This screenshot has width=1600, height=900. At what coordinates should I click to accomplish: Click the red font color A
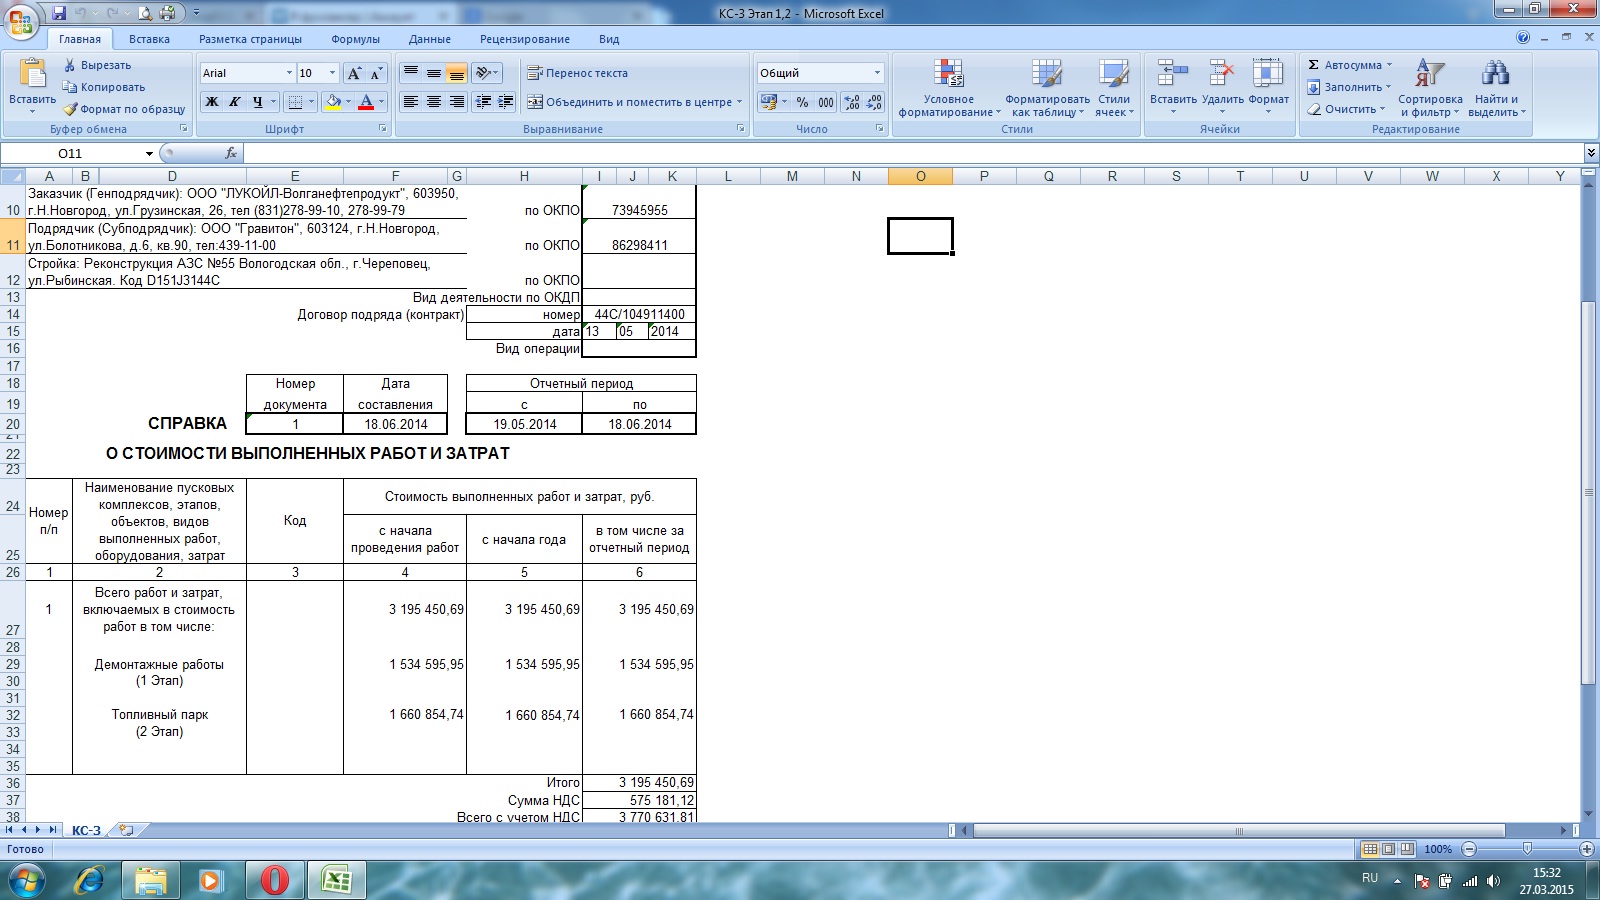366,102
